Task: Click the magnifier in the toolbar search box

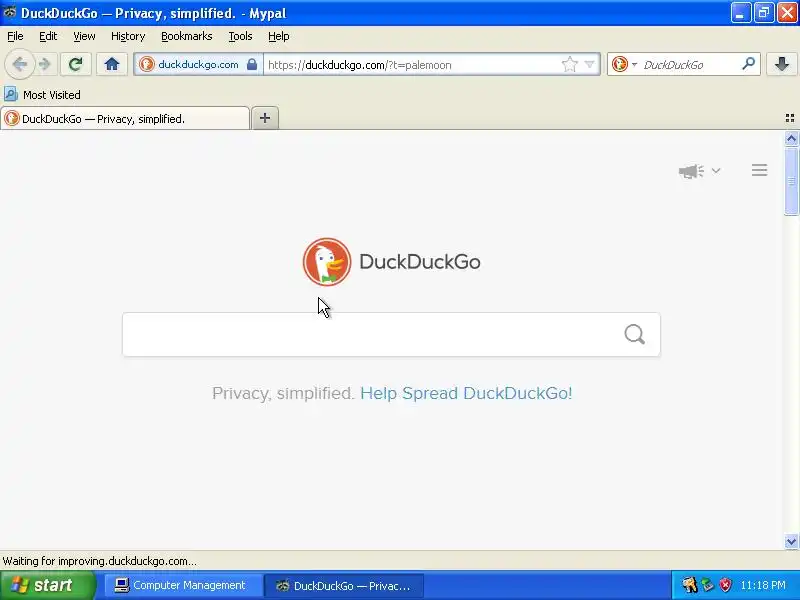Action: pyautogui.click(x=748, y=64)
